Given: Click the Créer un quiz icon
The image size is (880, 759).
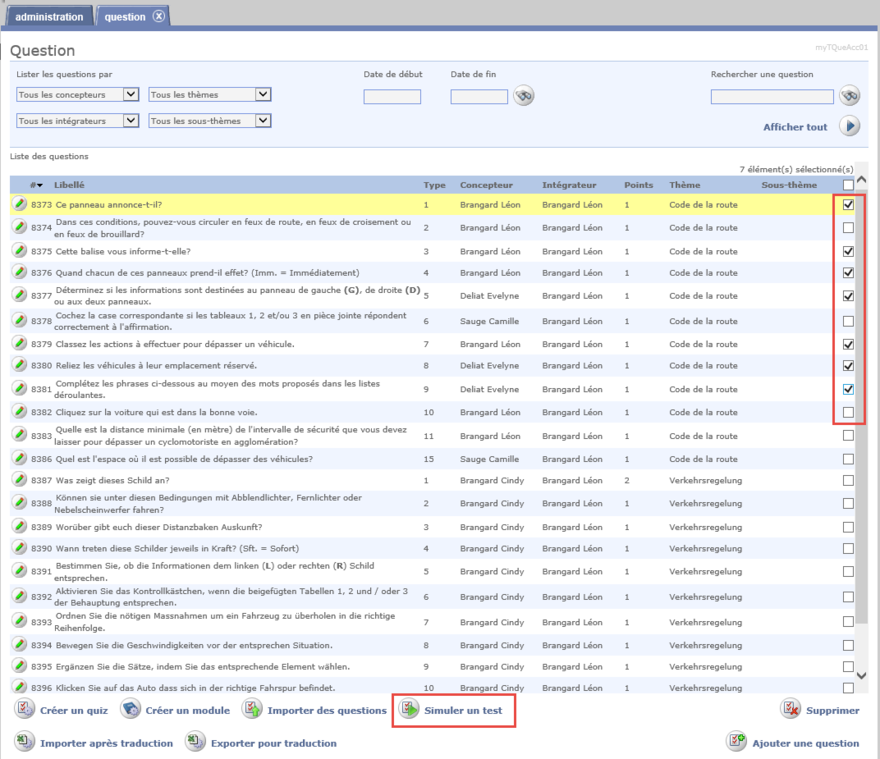Looking at the screenshot, I should (24, 710).
